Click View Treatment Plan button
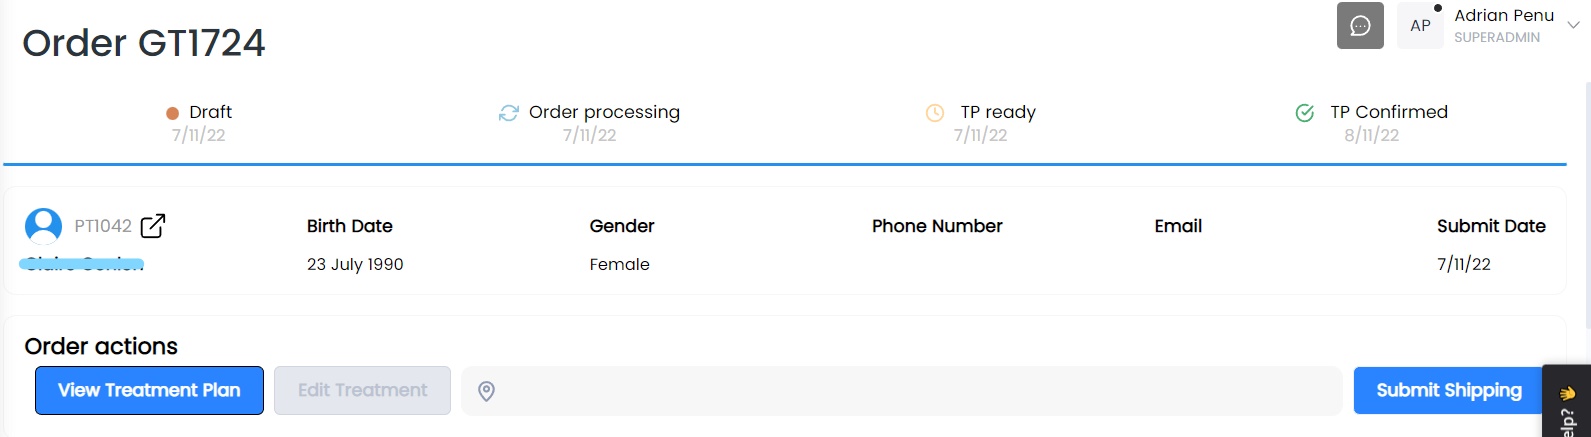The image size is (1591, 437). 149,390
